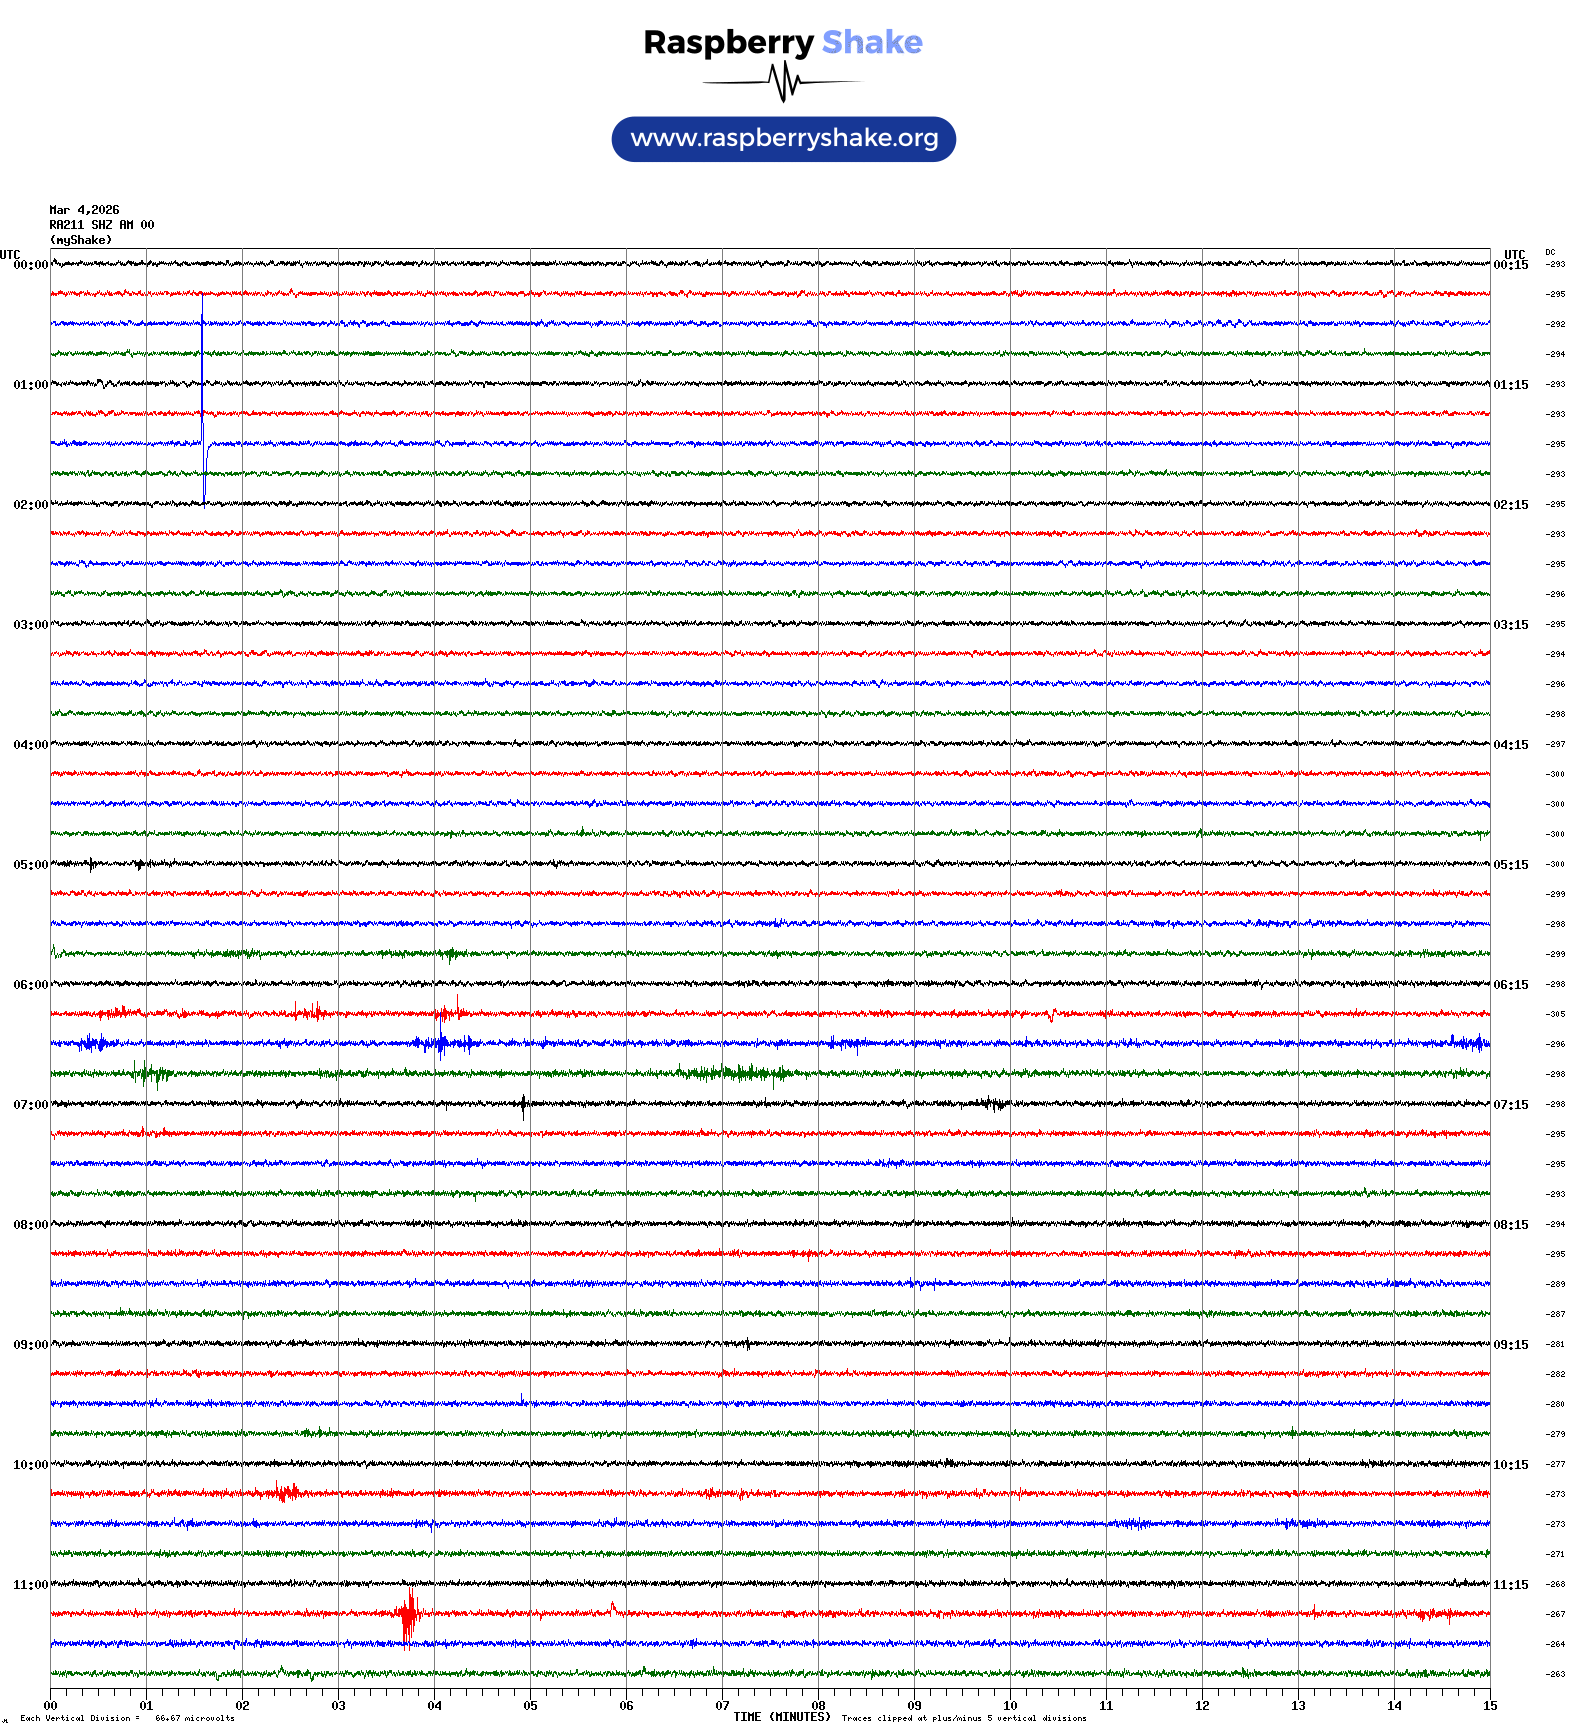Click the TIME (MINUTES) axis title
1570x1732 pixels.
click(781, 1717)
